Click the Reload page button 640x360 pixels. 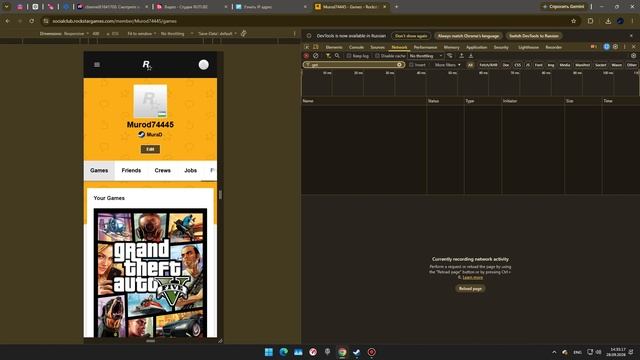click(470, 289)
